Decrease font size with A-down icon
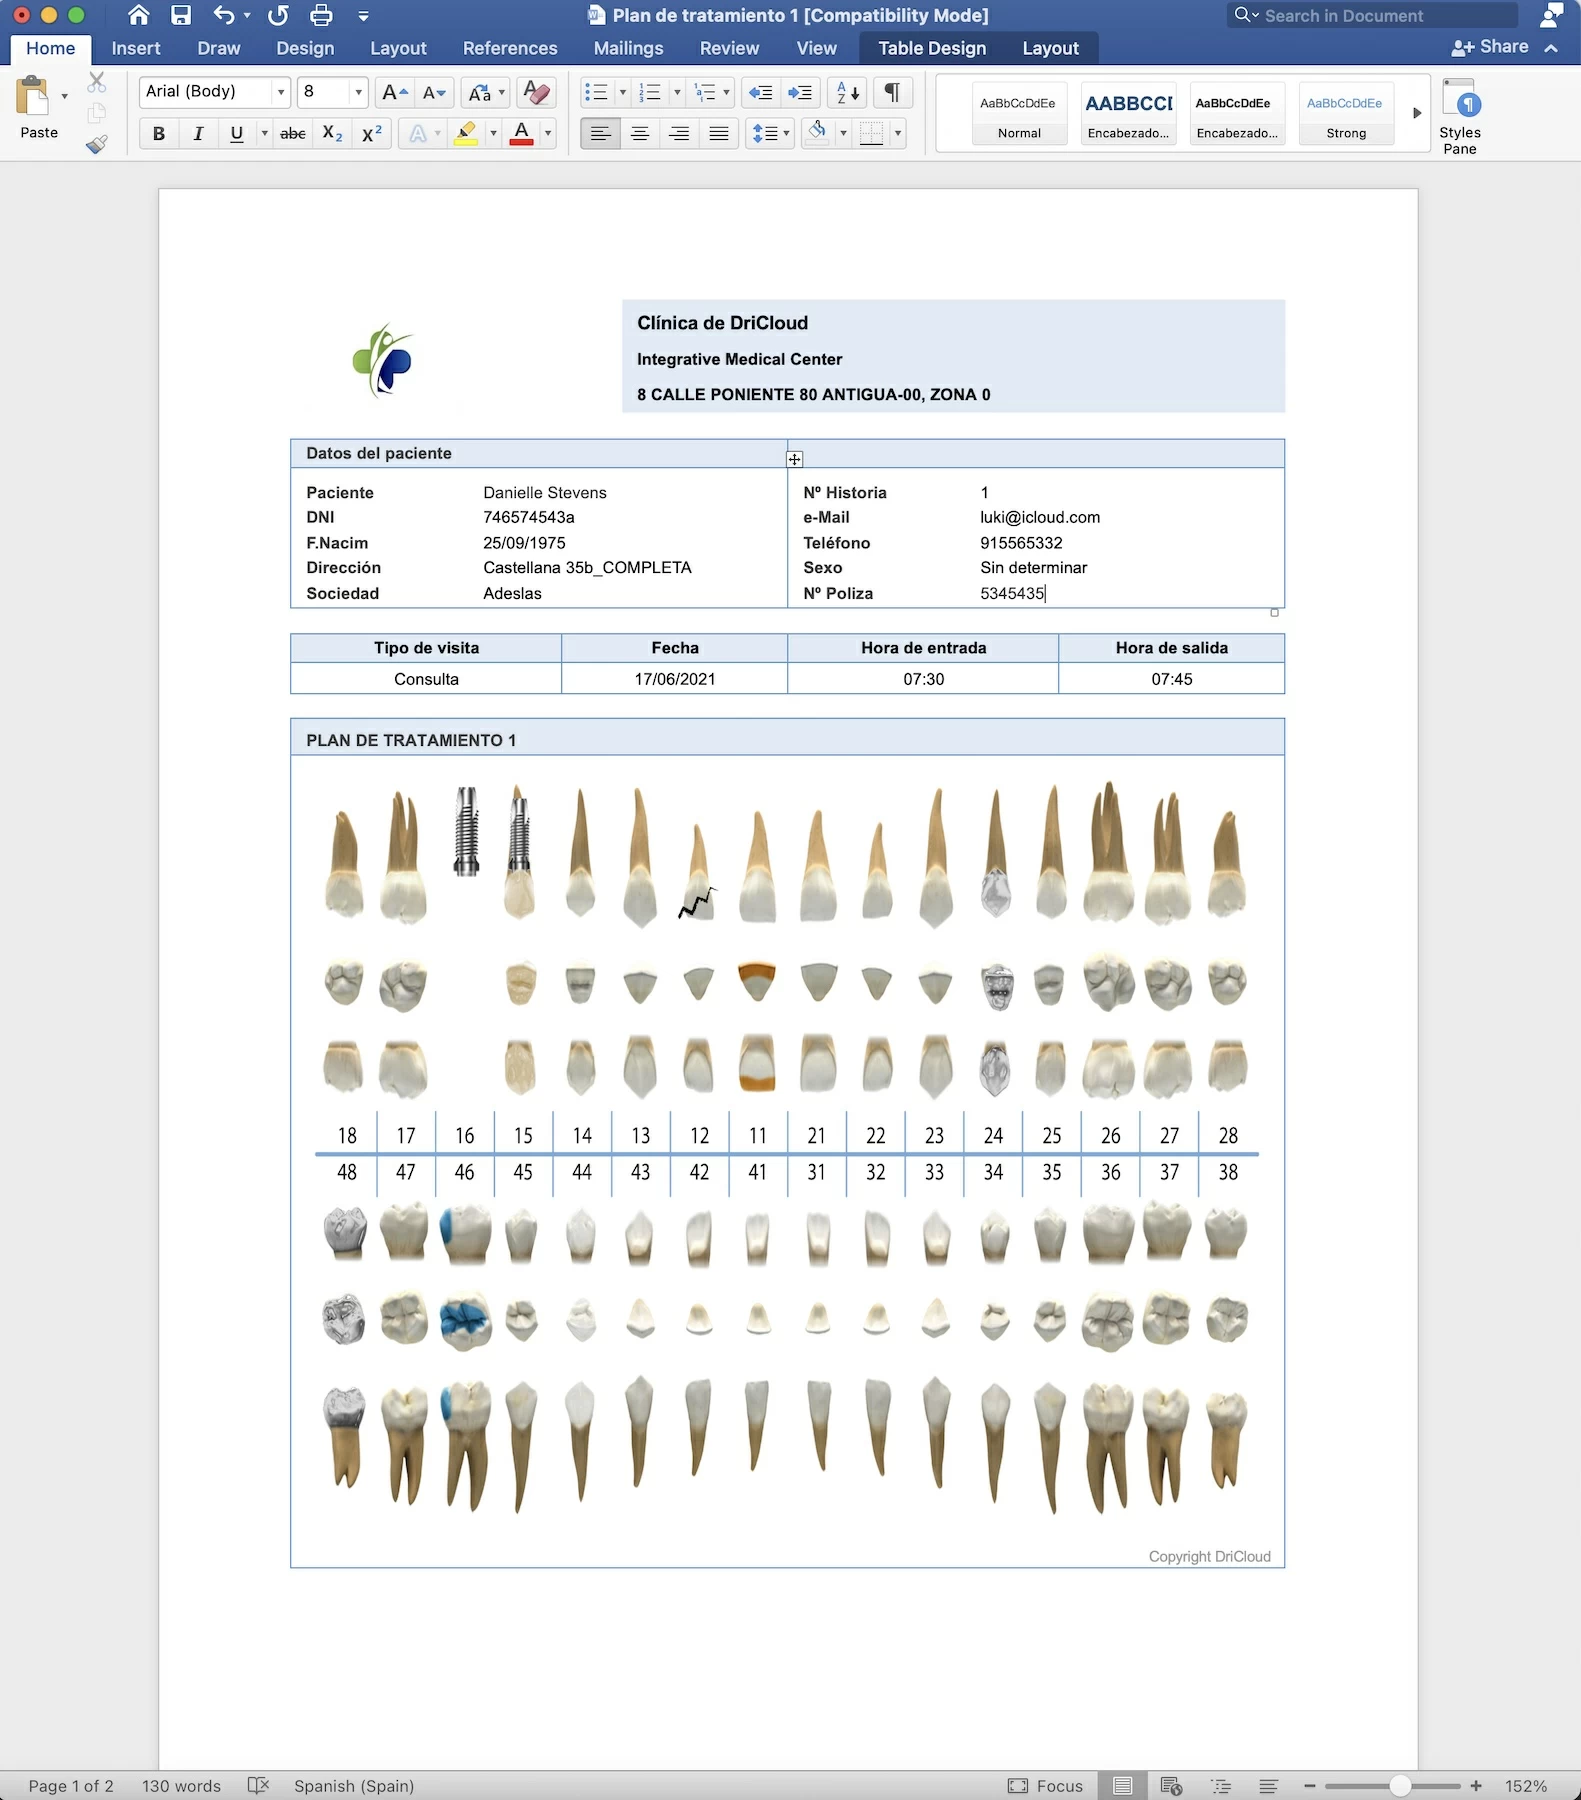Screen dimensions: 1581x1800 tap(434, 92)
